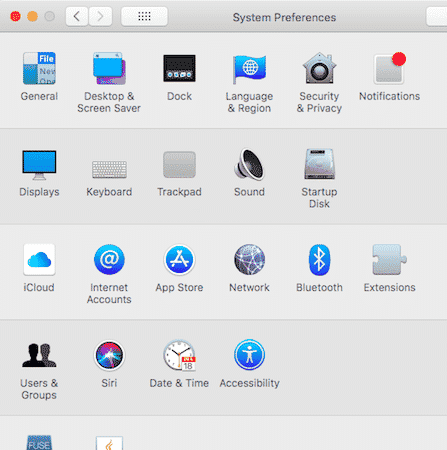Open the Java preference pane

[x=109, y=443]
